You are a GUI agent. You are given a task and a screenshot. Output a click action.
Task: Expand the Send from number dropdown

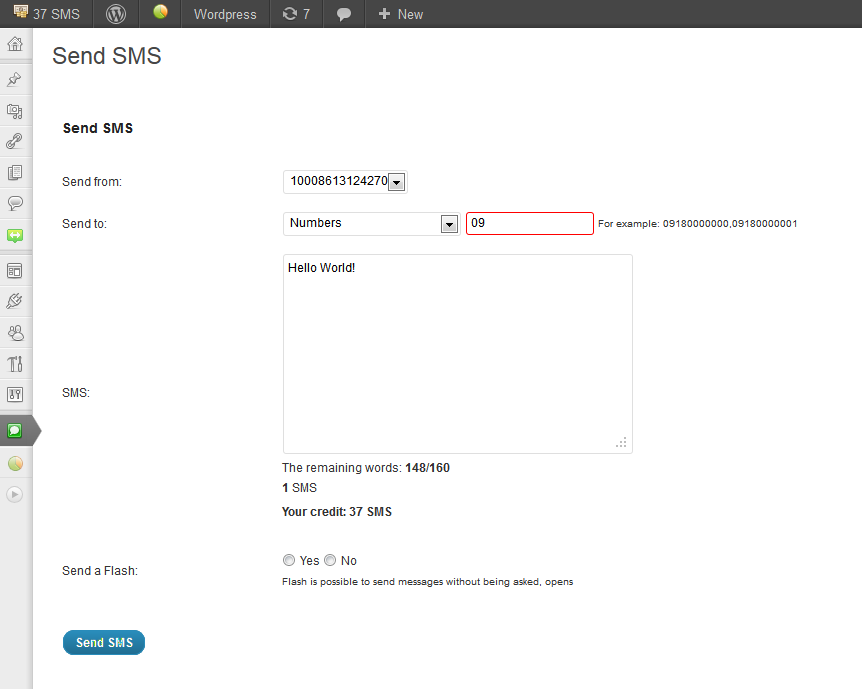[345, 181]
